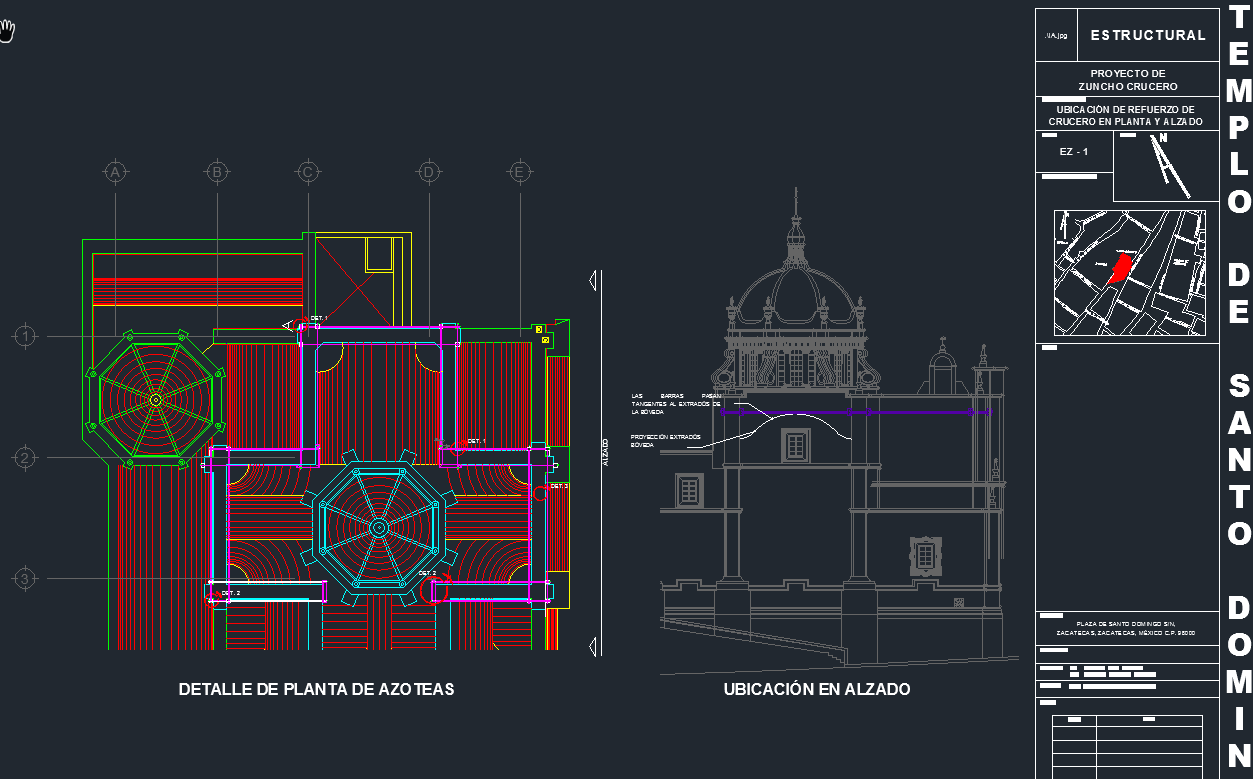The width and height of the screenshot is (1253, 779).
Task: Select the north arrow symbol
Action: (1166, 164)
